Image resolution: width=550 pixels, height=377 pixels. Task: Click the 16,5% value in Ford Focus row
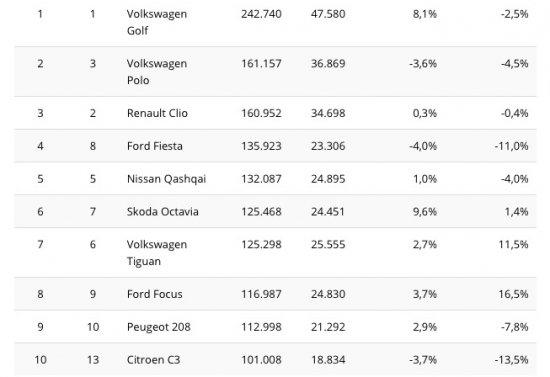(514, 294)
